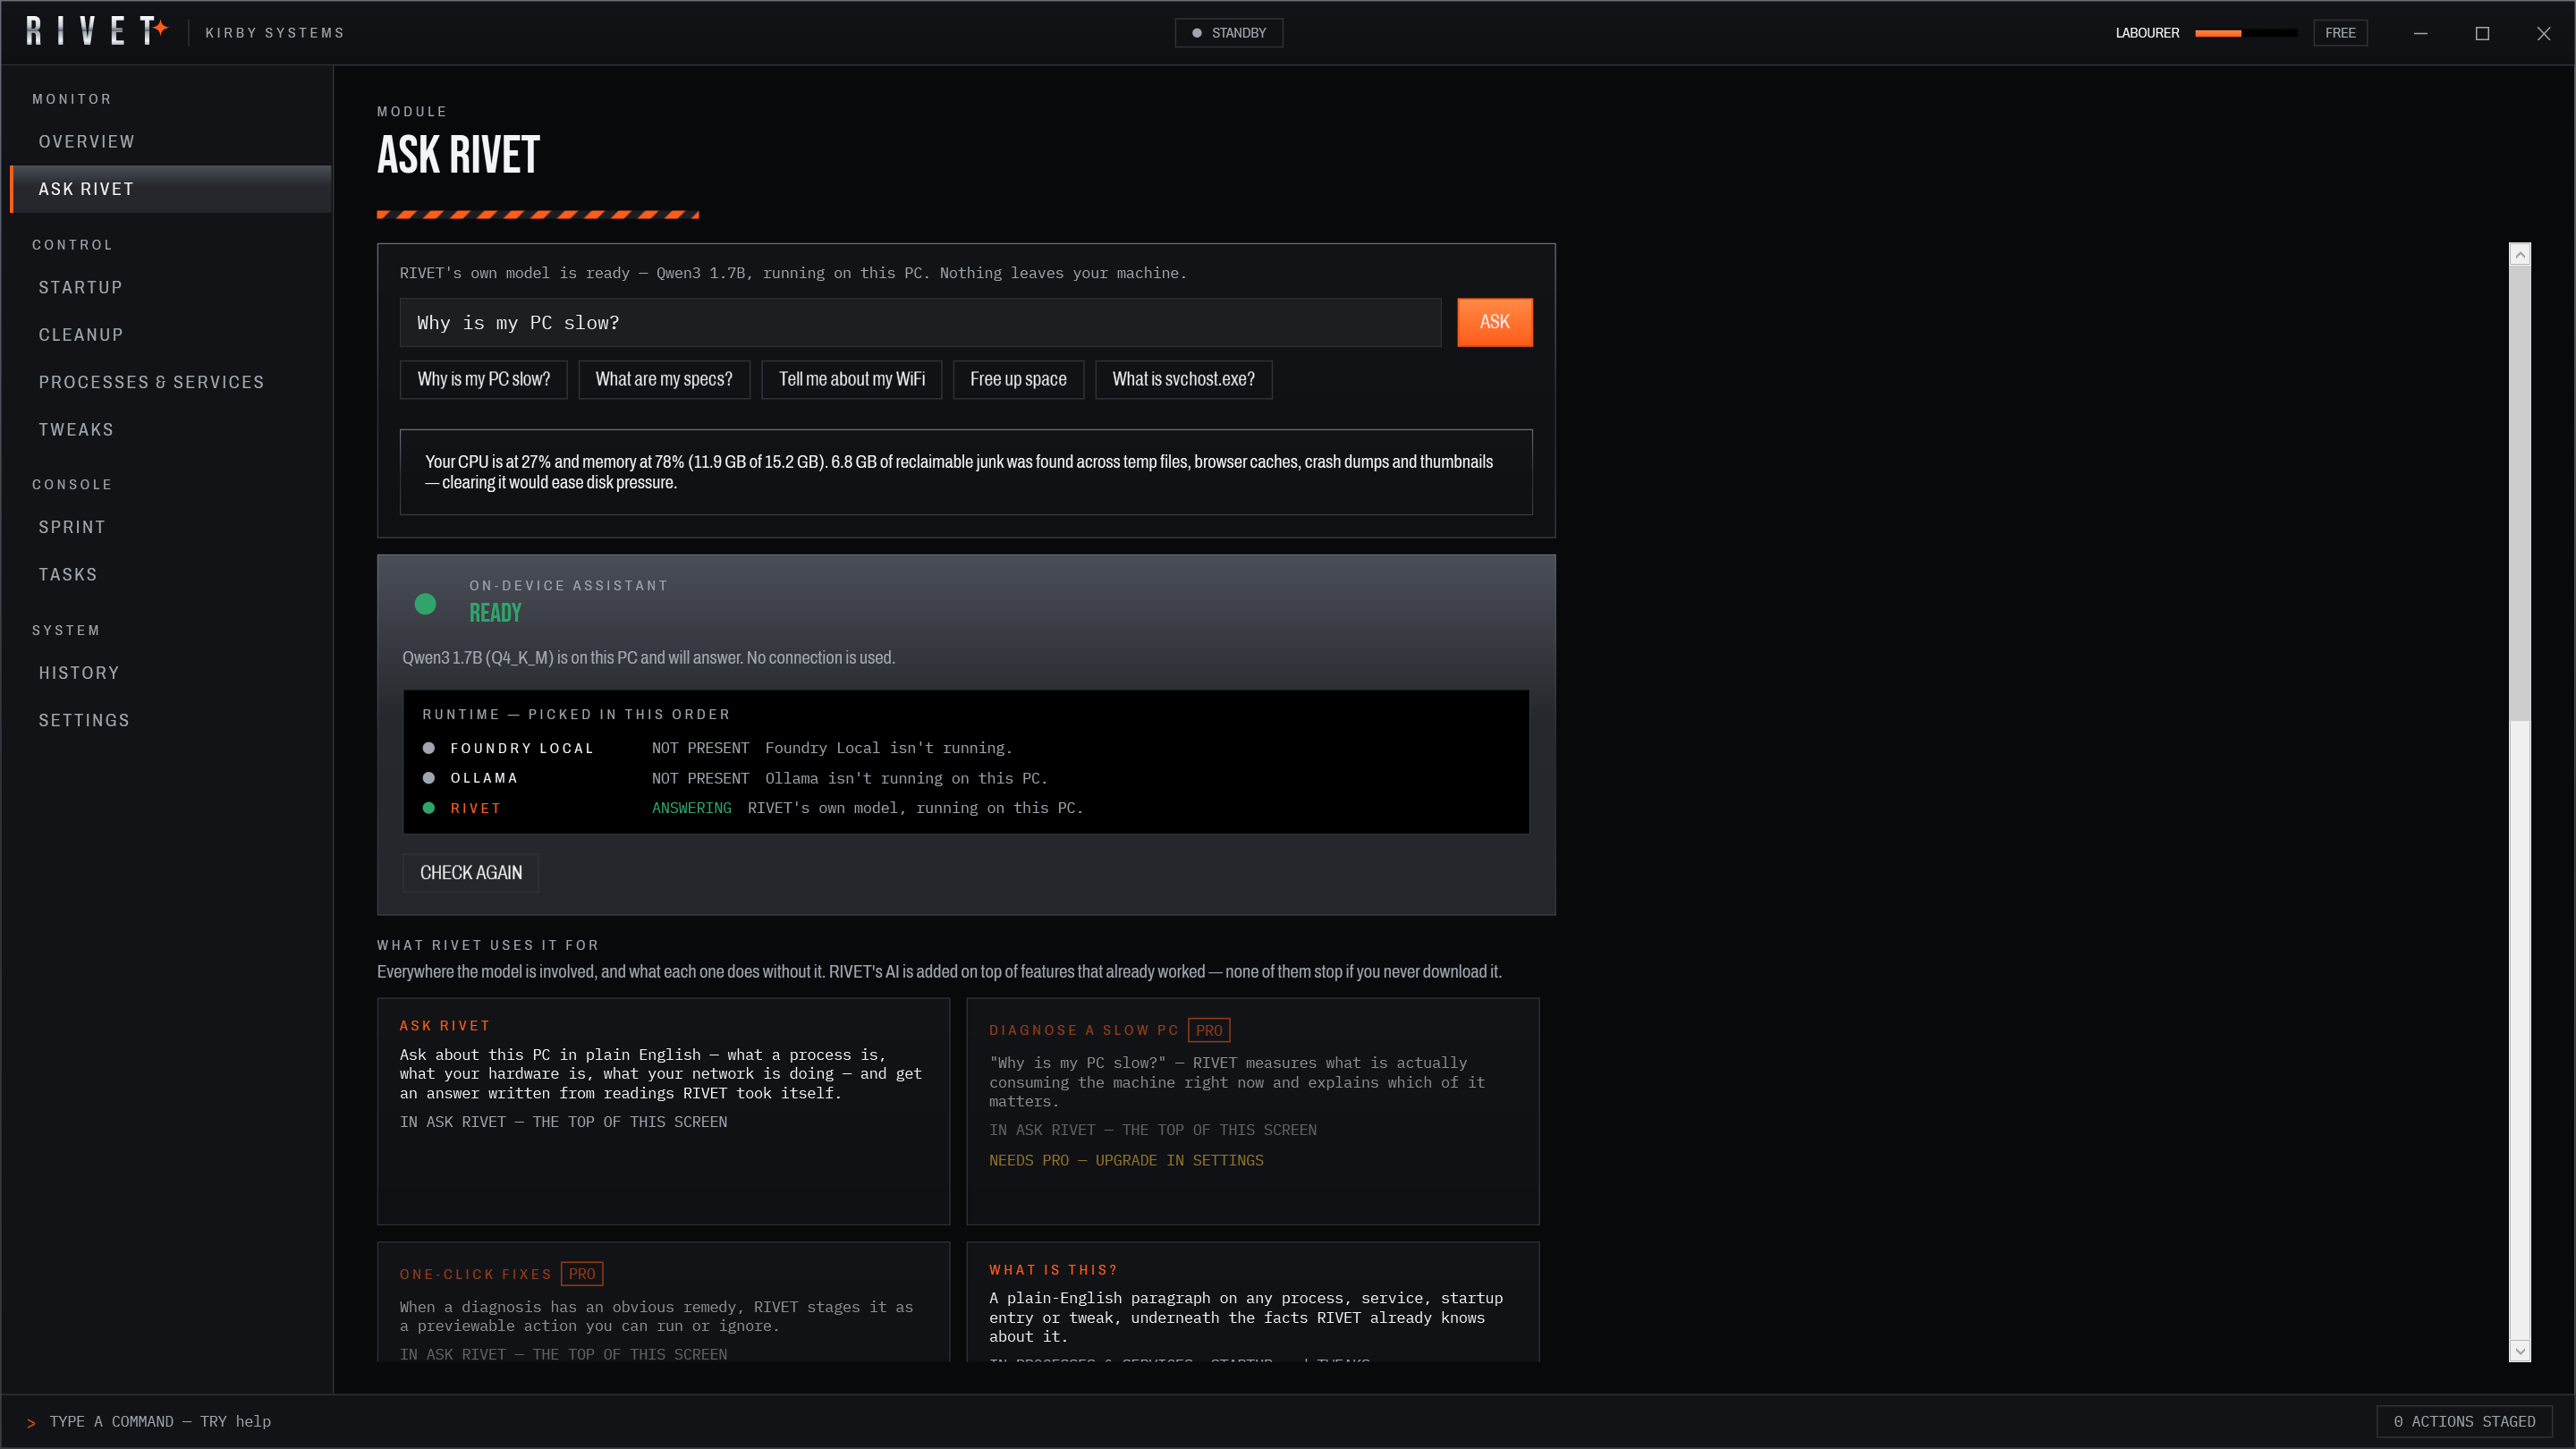This screenshot has height=1449, width=2576.
Task: Open Processes & Services
Action: [x=170, y=382]
